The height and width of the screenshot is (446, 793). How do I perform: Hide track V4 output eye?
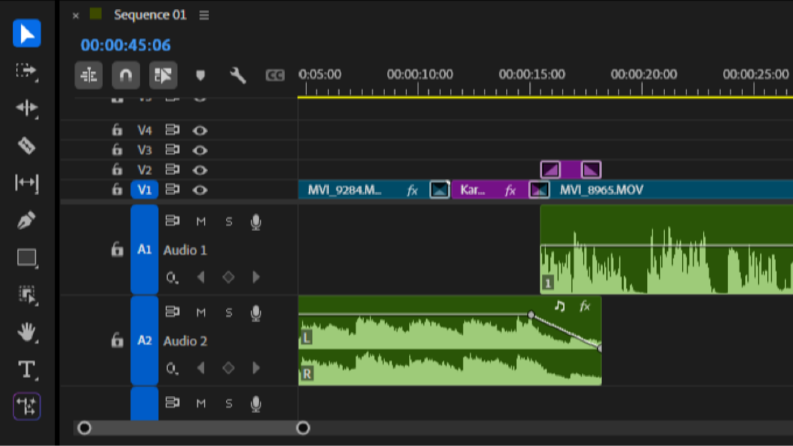click(200, 130)
